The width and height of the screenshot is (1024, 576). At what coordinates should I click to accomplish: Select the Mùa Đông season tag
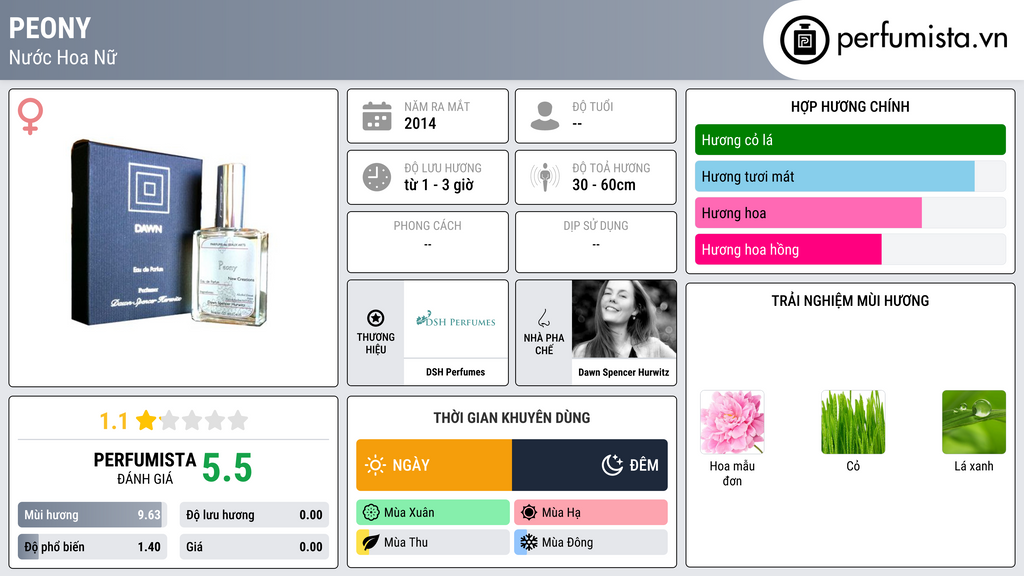click(591, 542)
